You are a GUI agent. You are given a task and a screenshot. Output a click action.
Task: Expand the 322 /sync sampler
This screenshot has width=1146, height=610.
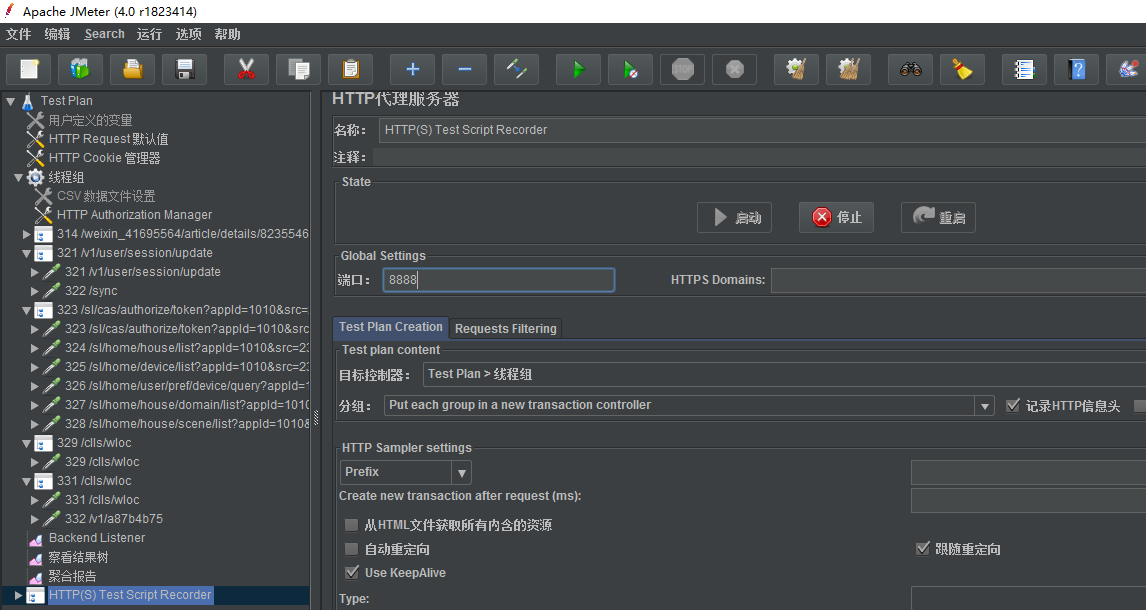[x=34, y=291]
